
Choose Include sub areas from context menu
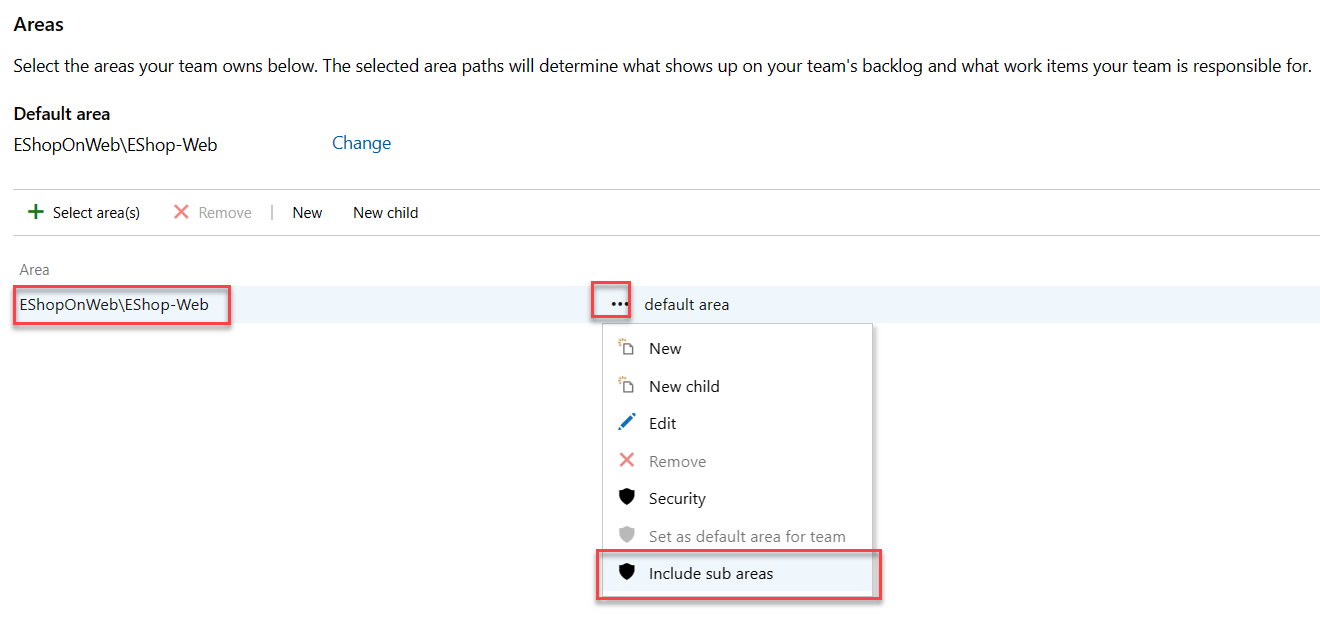point(711,574)
